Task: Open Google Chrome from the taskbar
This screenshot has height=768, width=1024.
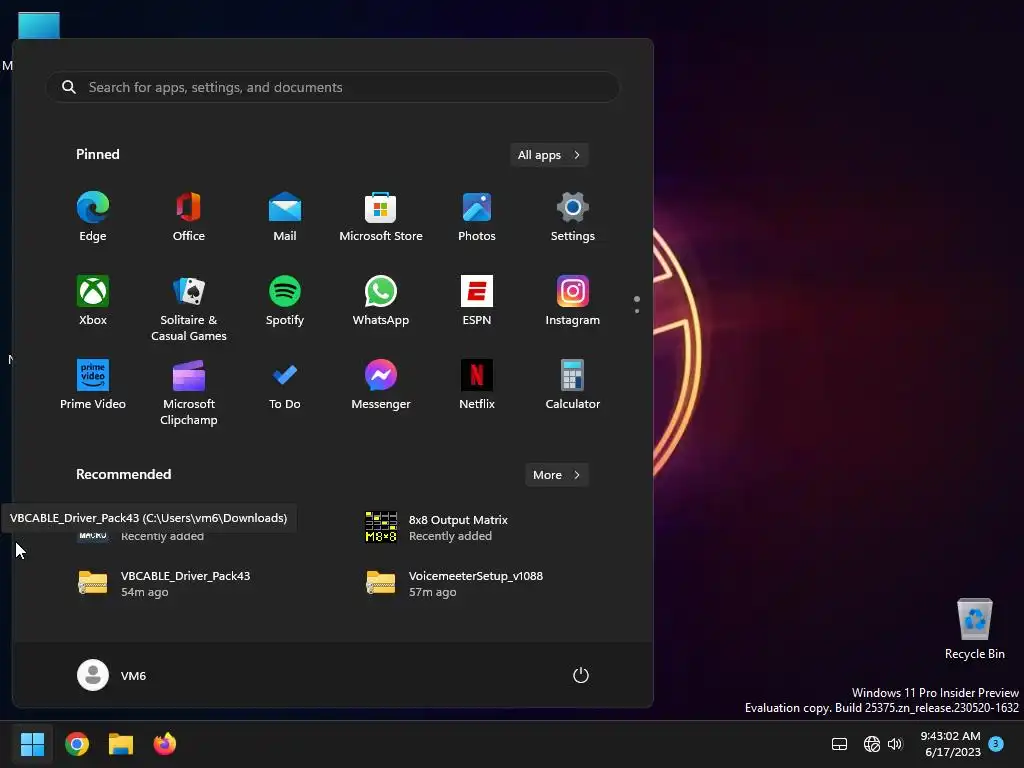Action: point(77,744)
